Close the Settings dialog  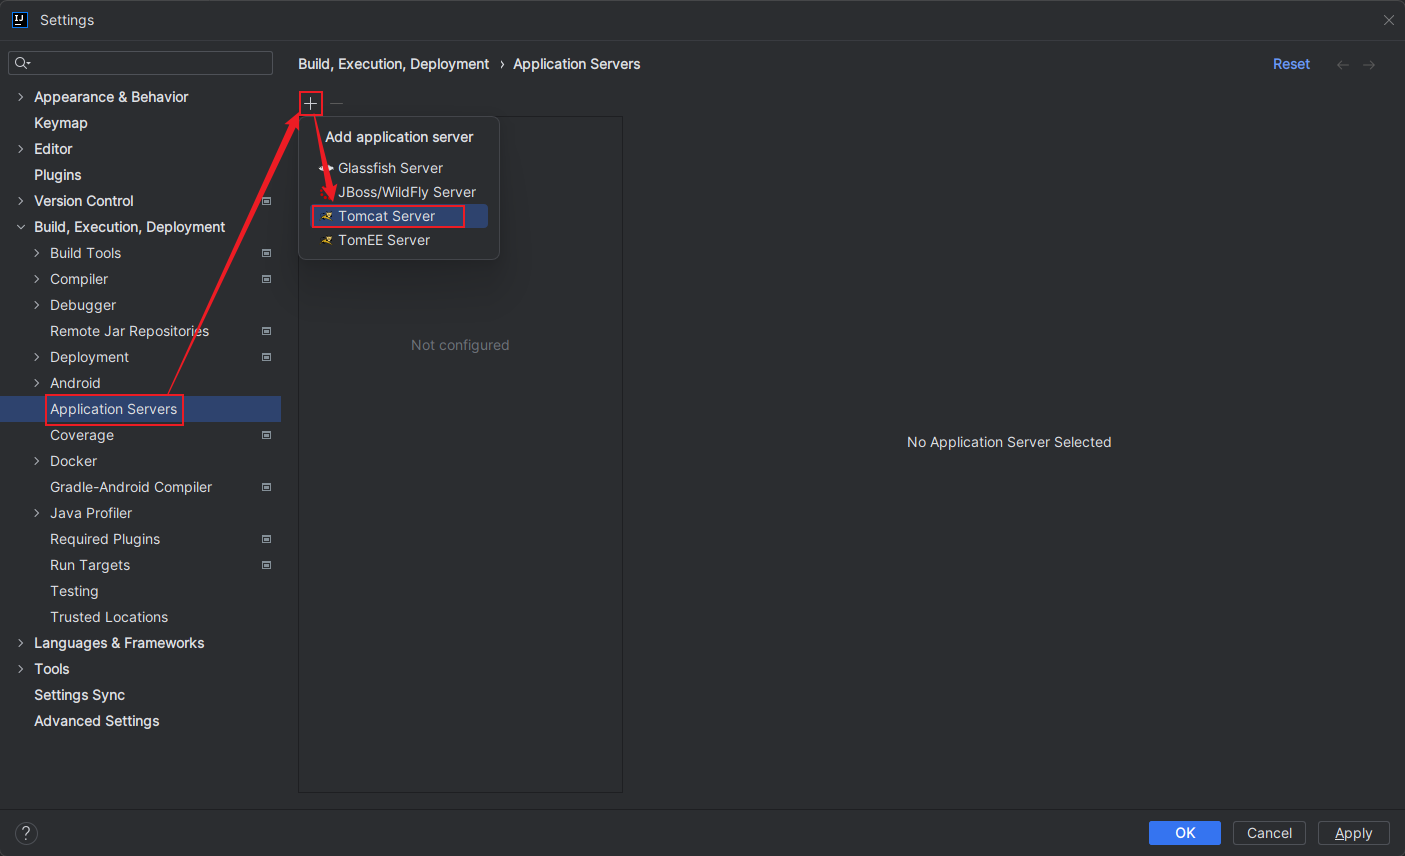[1388, 20]
